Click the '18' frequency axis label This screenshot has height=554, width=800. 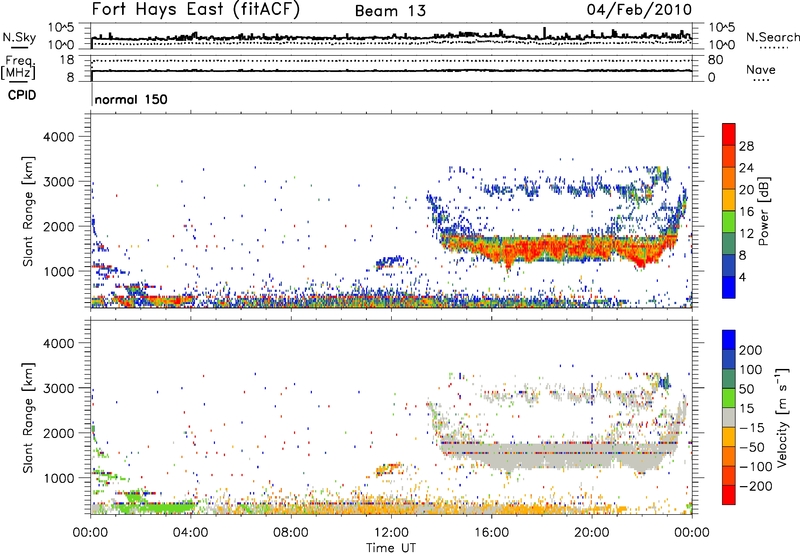click(67, 60)
